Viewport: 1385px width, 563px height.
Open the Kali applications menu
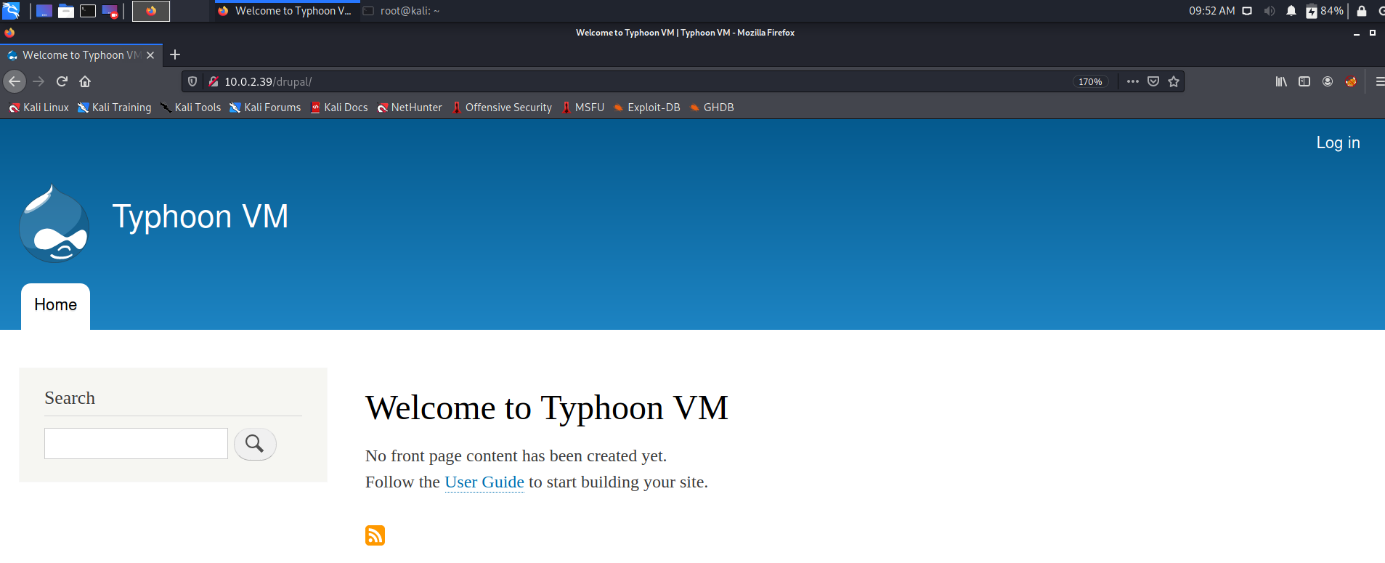point(11,11)
